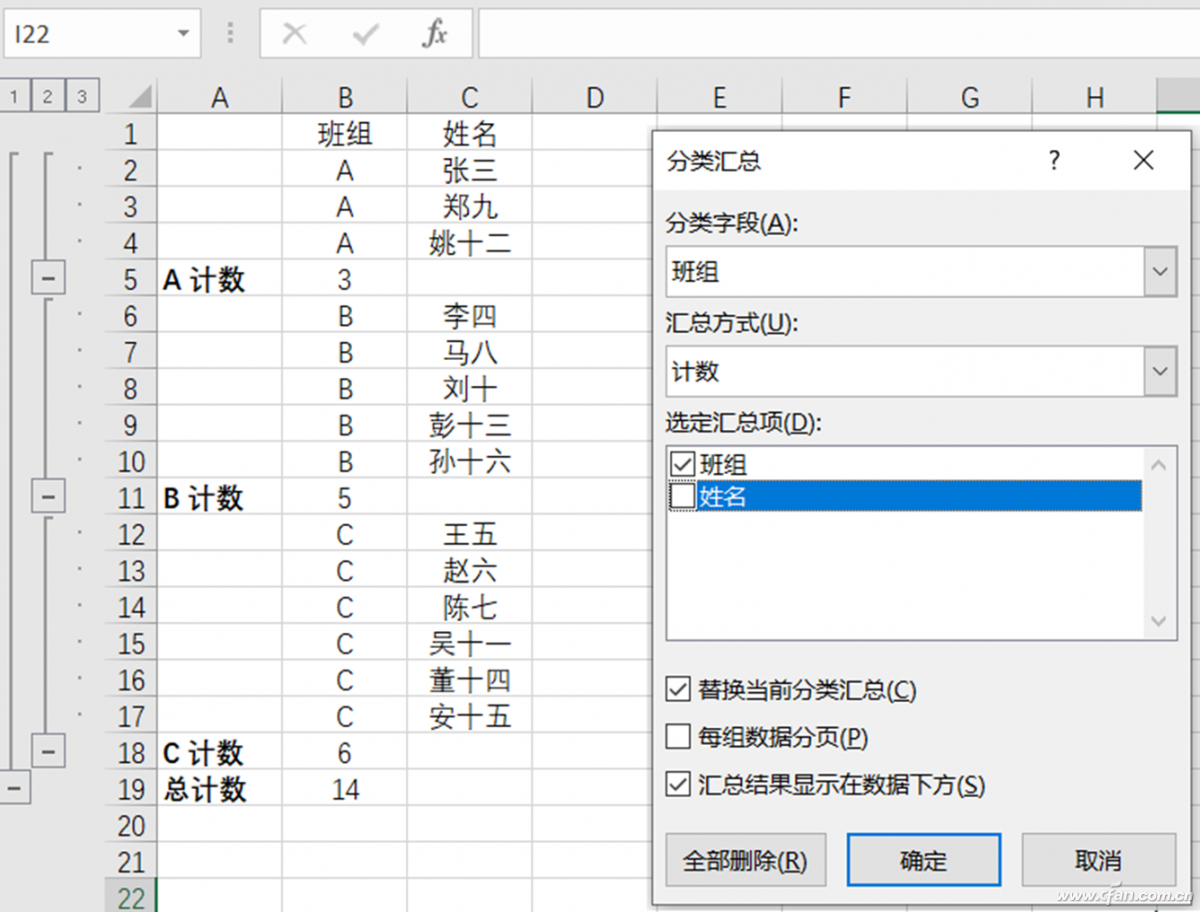
Task: Toggle 替换当前分类汇总 checkbox
Action: (678, 689)
